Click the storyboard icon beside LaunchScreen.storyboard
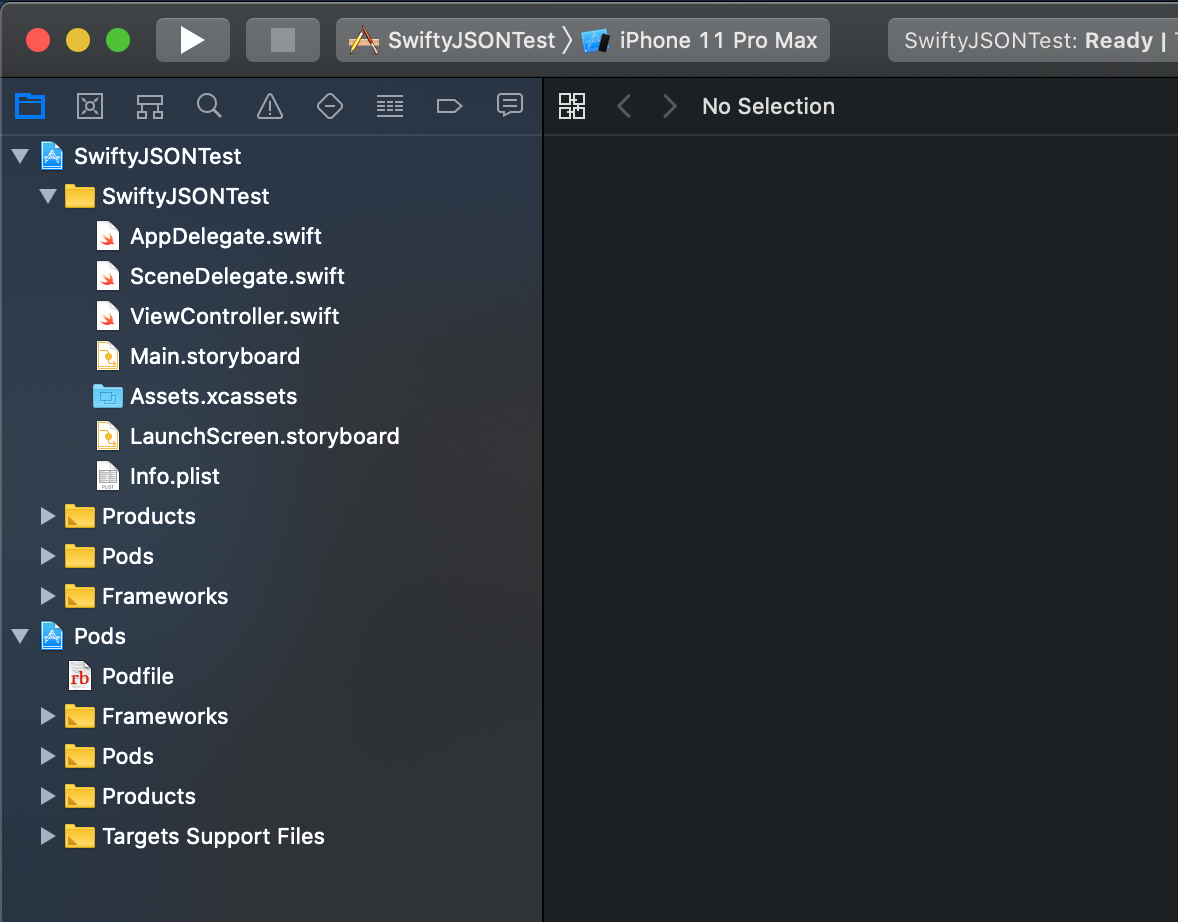 pyautogui.click(x=108, y=436)
